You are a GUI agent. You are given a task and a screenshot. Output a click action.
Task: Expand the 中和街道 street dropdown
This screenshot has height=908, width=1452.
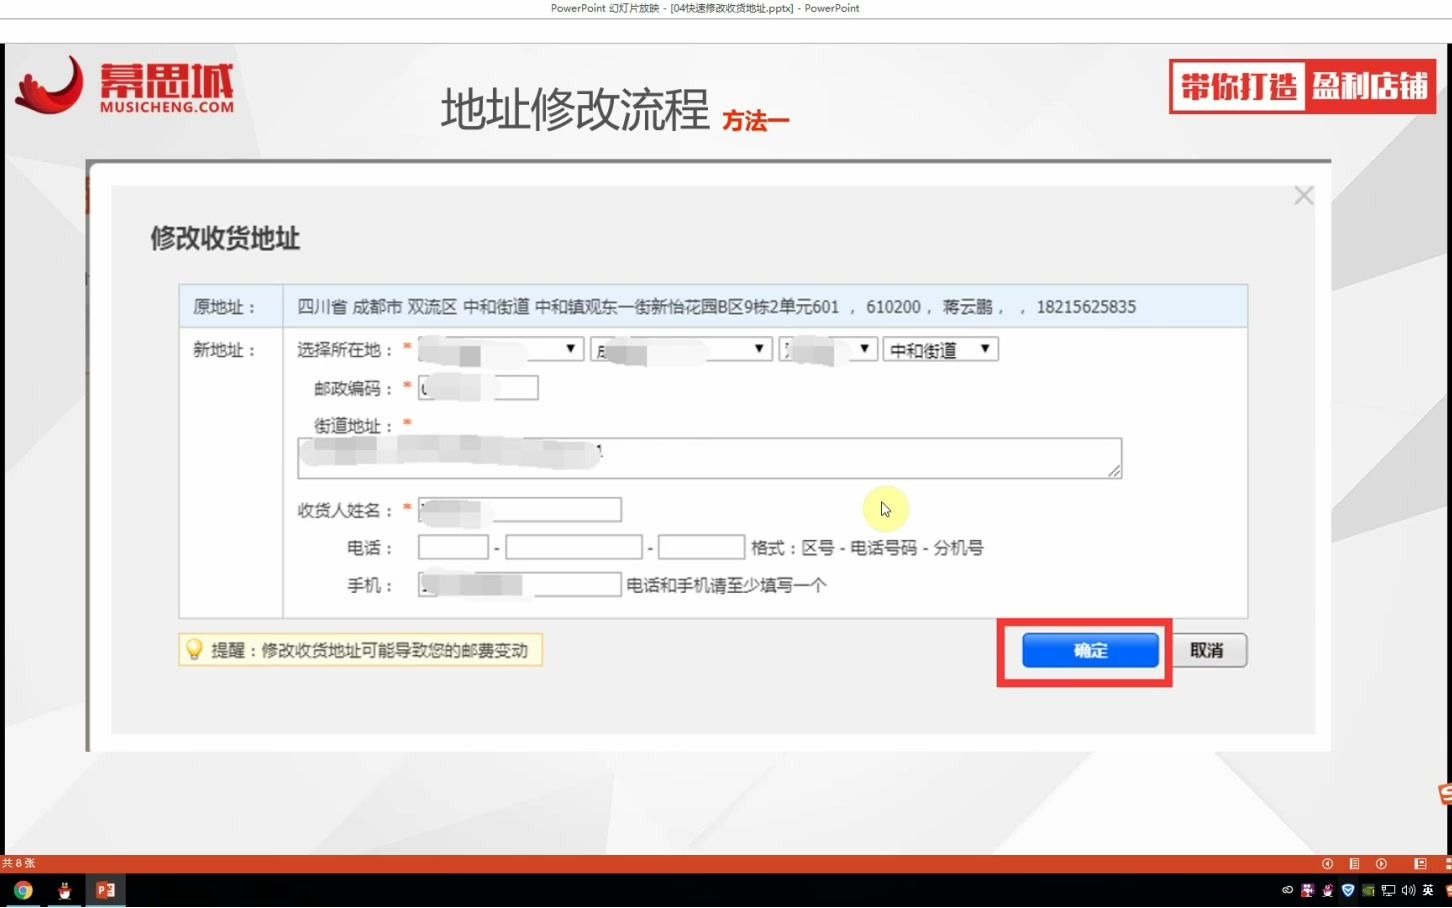(940, 349)
